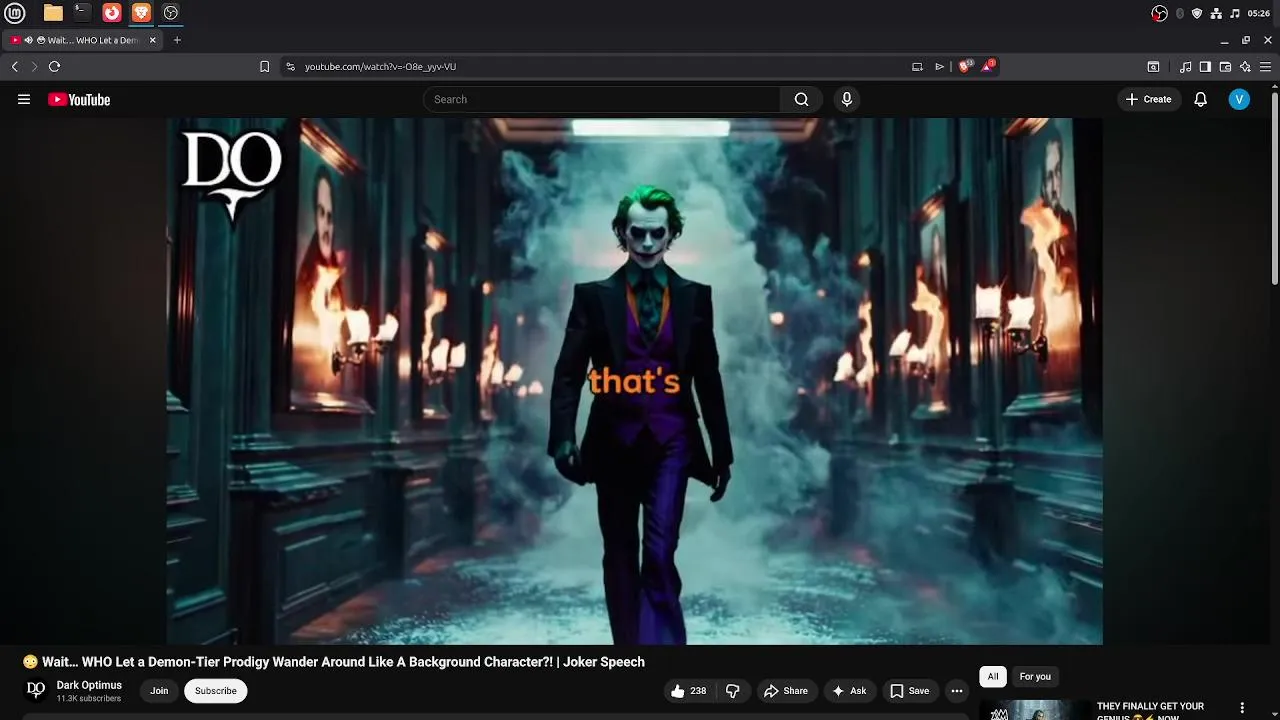Click the video player to pause

tap(635, 381)
